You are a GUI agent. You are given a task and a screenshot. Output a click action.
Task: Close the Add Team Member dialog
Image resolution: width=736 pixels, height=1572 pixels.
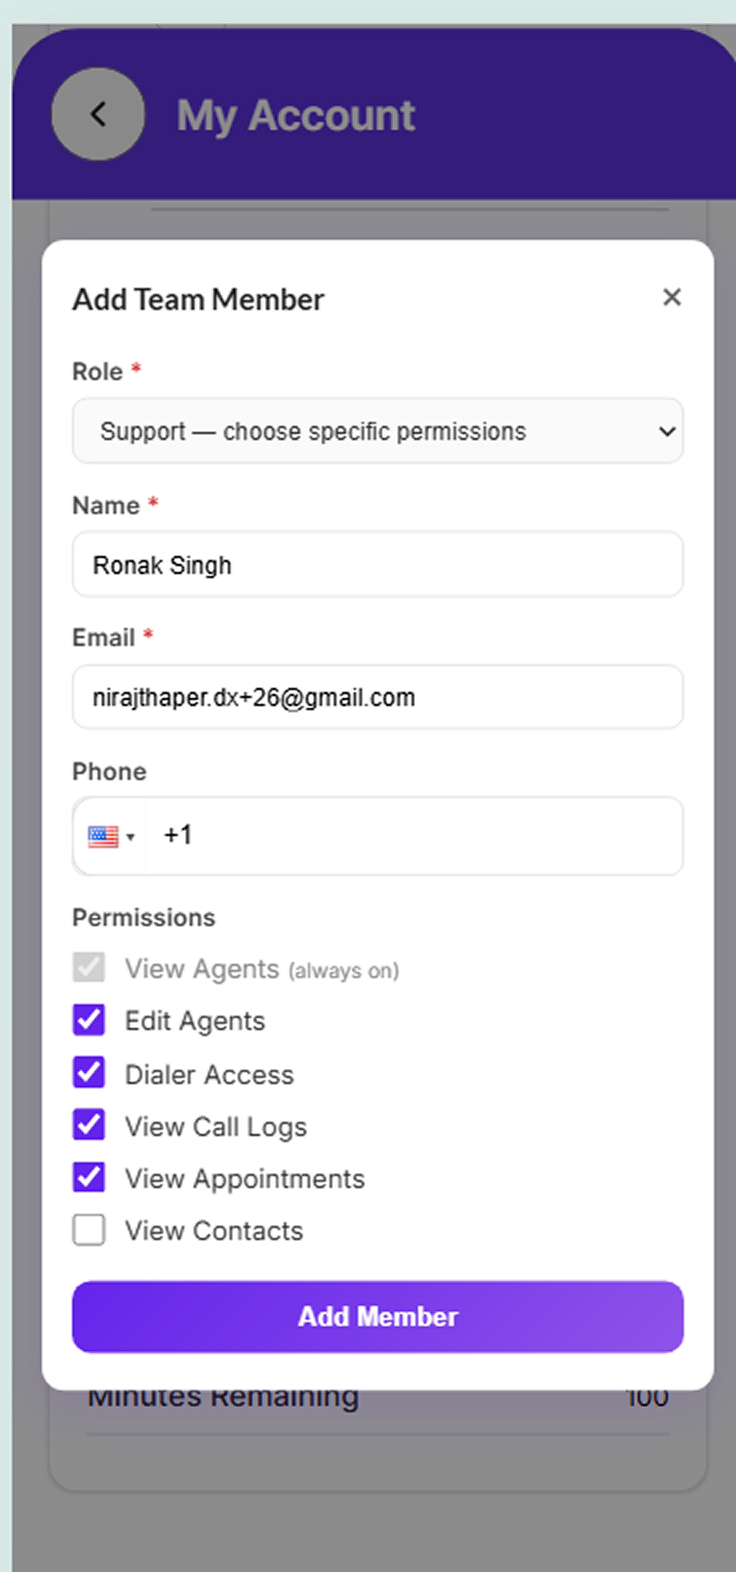672,297
